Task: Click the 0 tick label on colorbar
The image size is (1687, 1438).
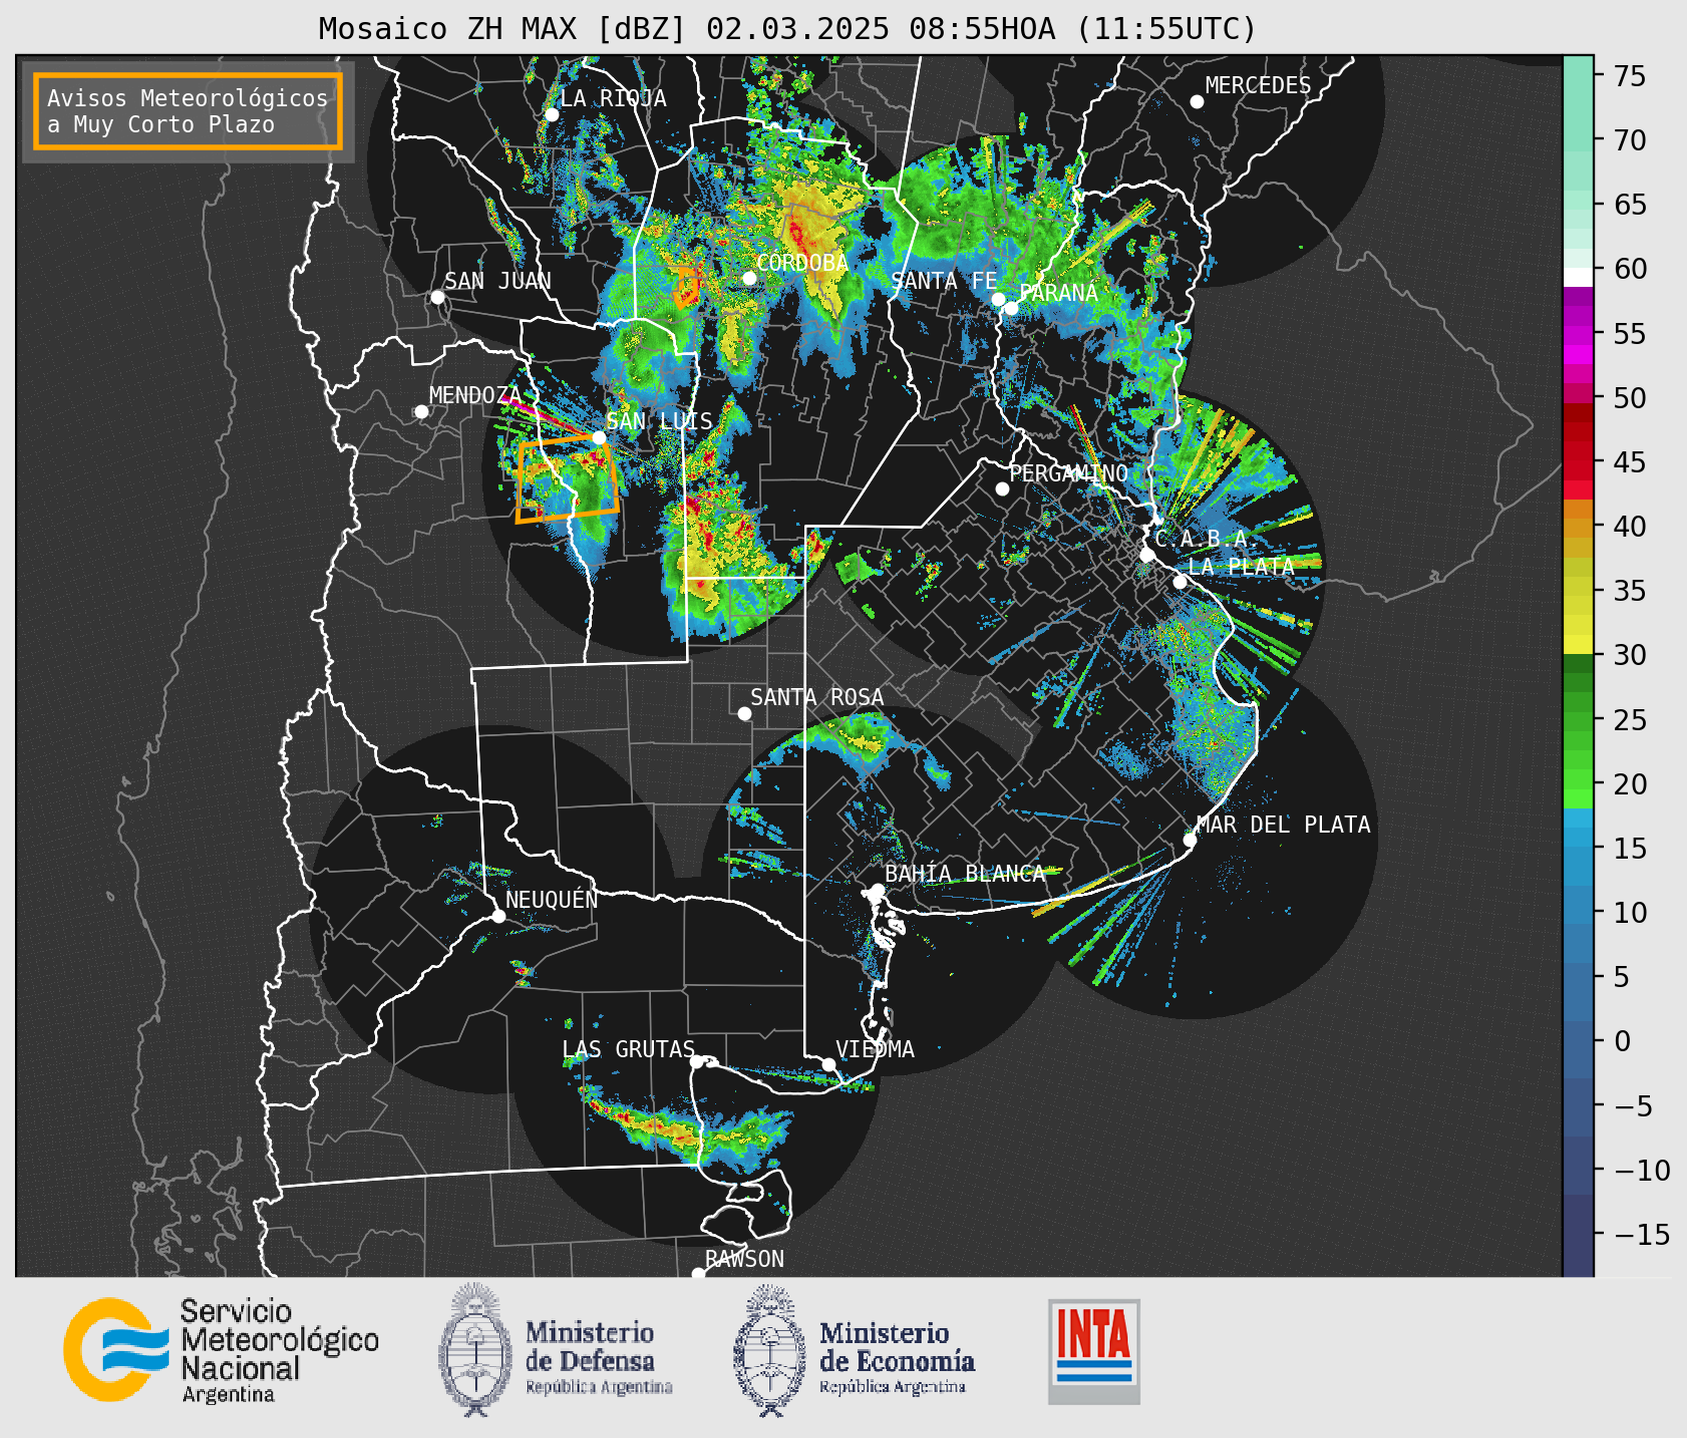Action: [x=1622, y=1041]
